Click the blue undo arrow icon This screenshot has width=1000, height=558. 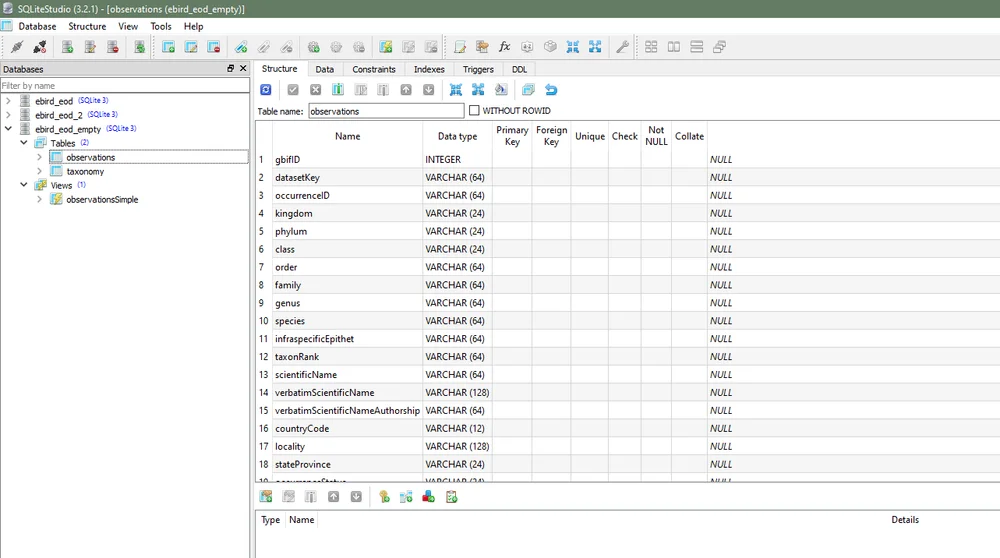[551, 90]
